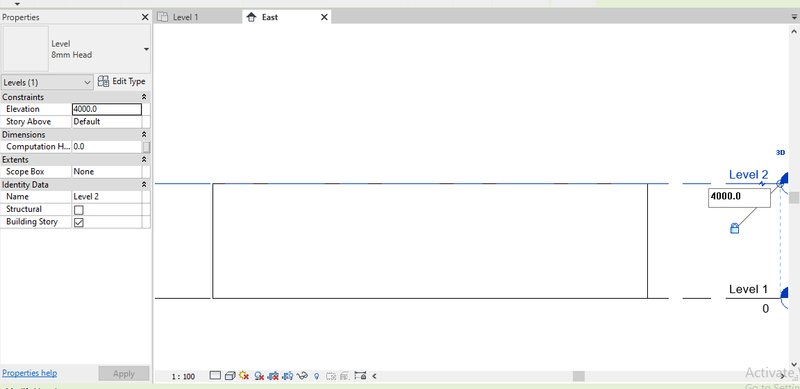
Task: Toggle Shadows off icon in view bar
Action: [259, 376]
